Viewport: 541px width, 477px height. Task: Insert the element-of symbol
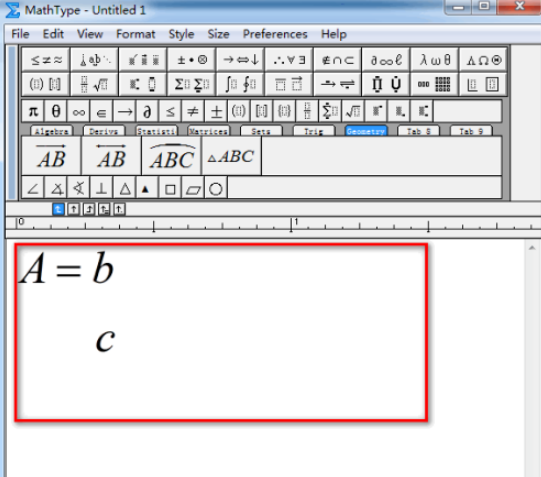101,111
